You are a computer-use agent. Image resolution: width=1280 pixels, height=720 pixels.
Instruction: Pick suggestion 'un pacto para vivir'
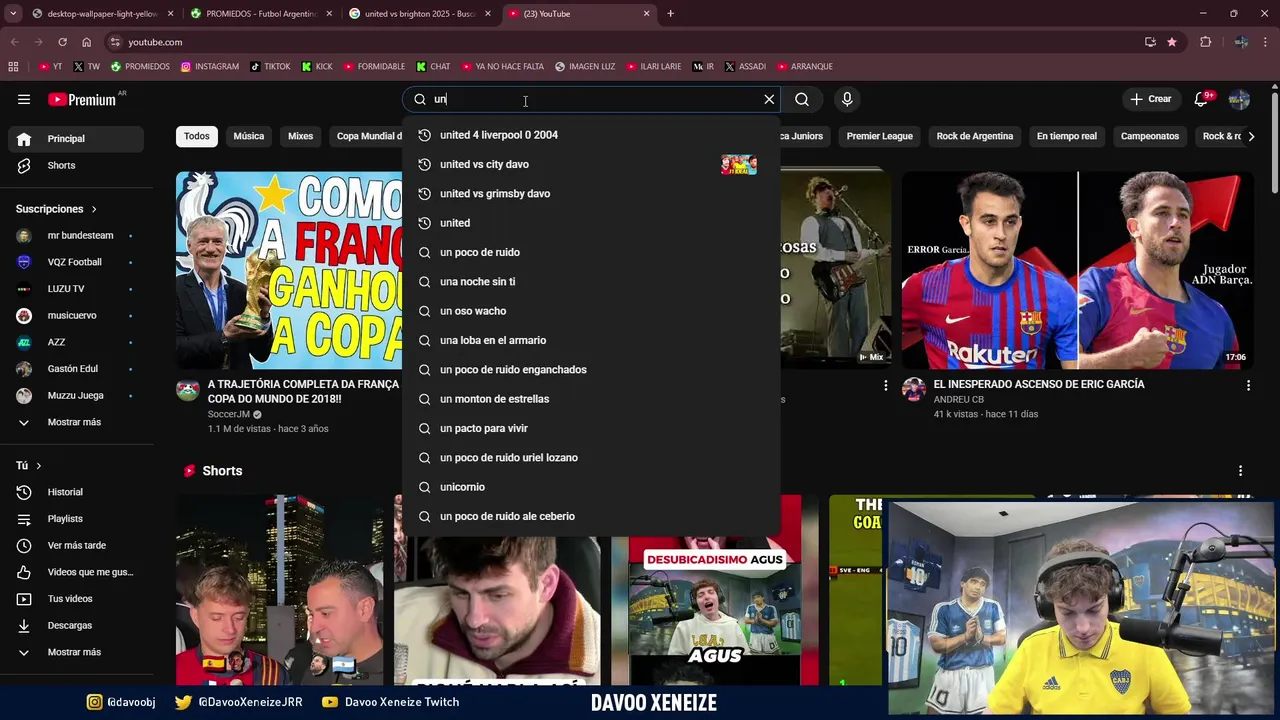click(591, 428)
